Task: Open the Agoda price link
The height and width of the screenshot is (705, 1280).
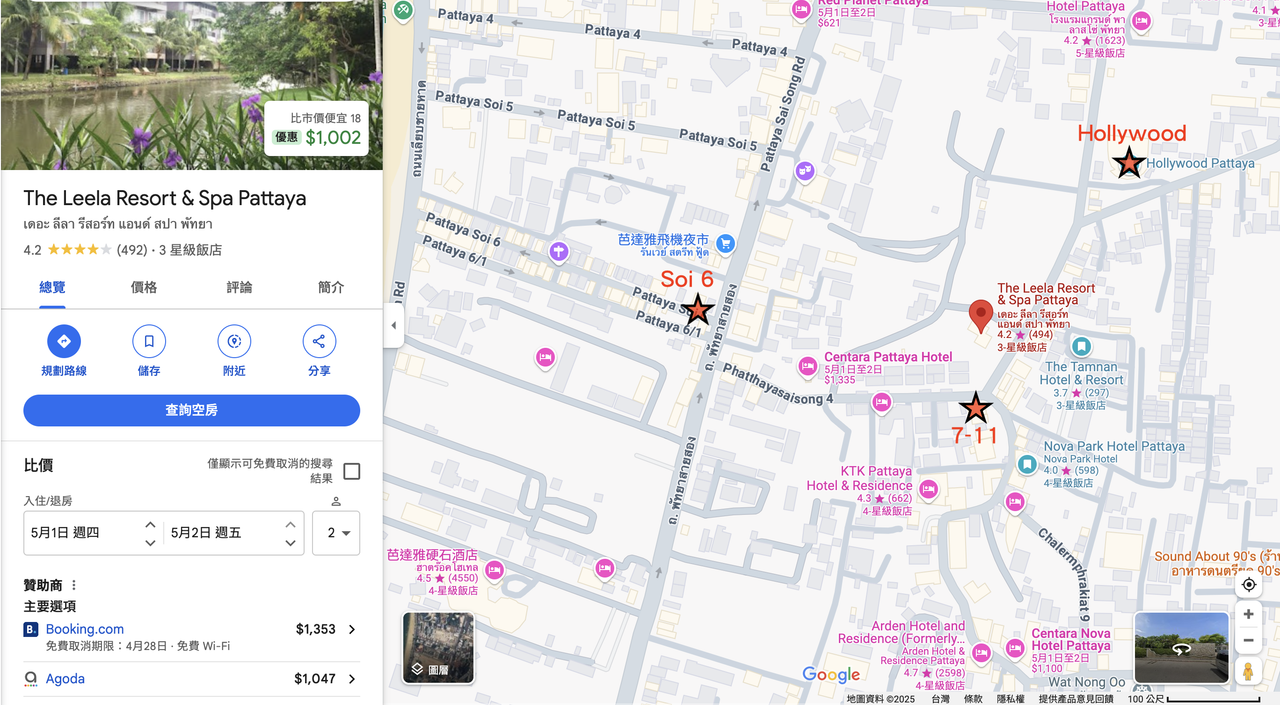Action: pos(65,679)
